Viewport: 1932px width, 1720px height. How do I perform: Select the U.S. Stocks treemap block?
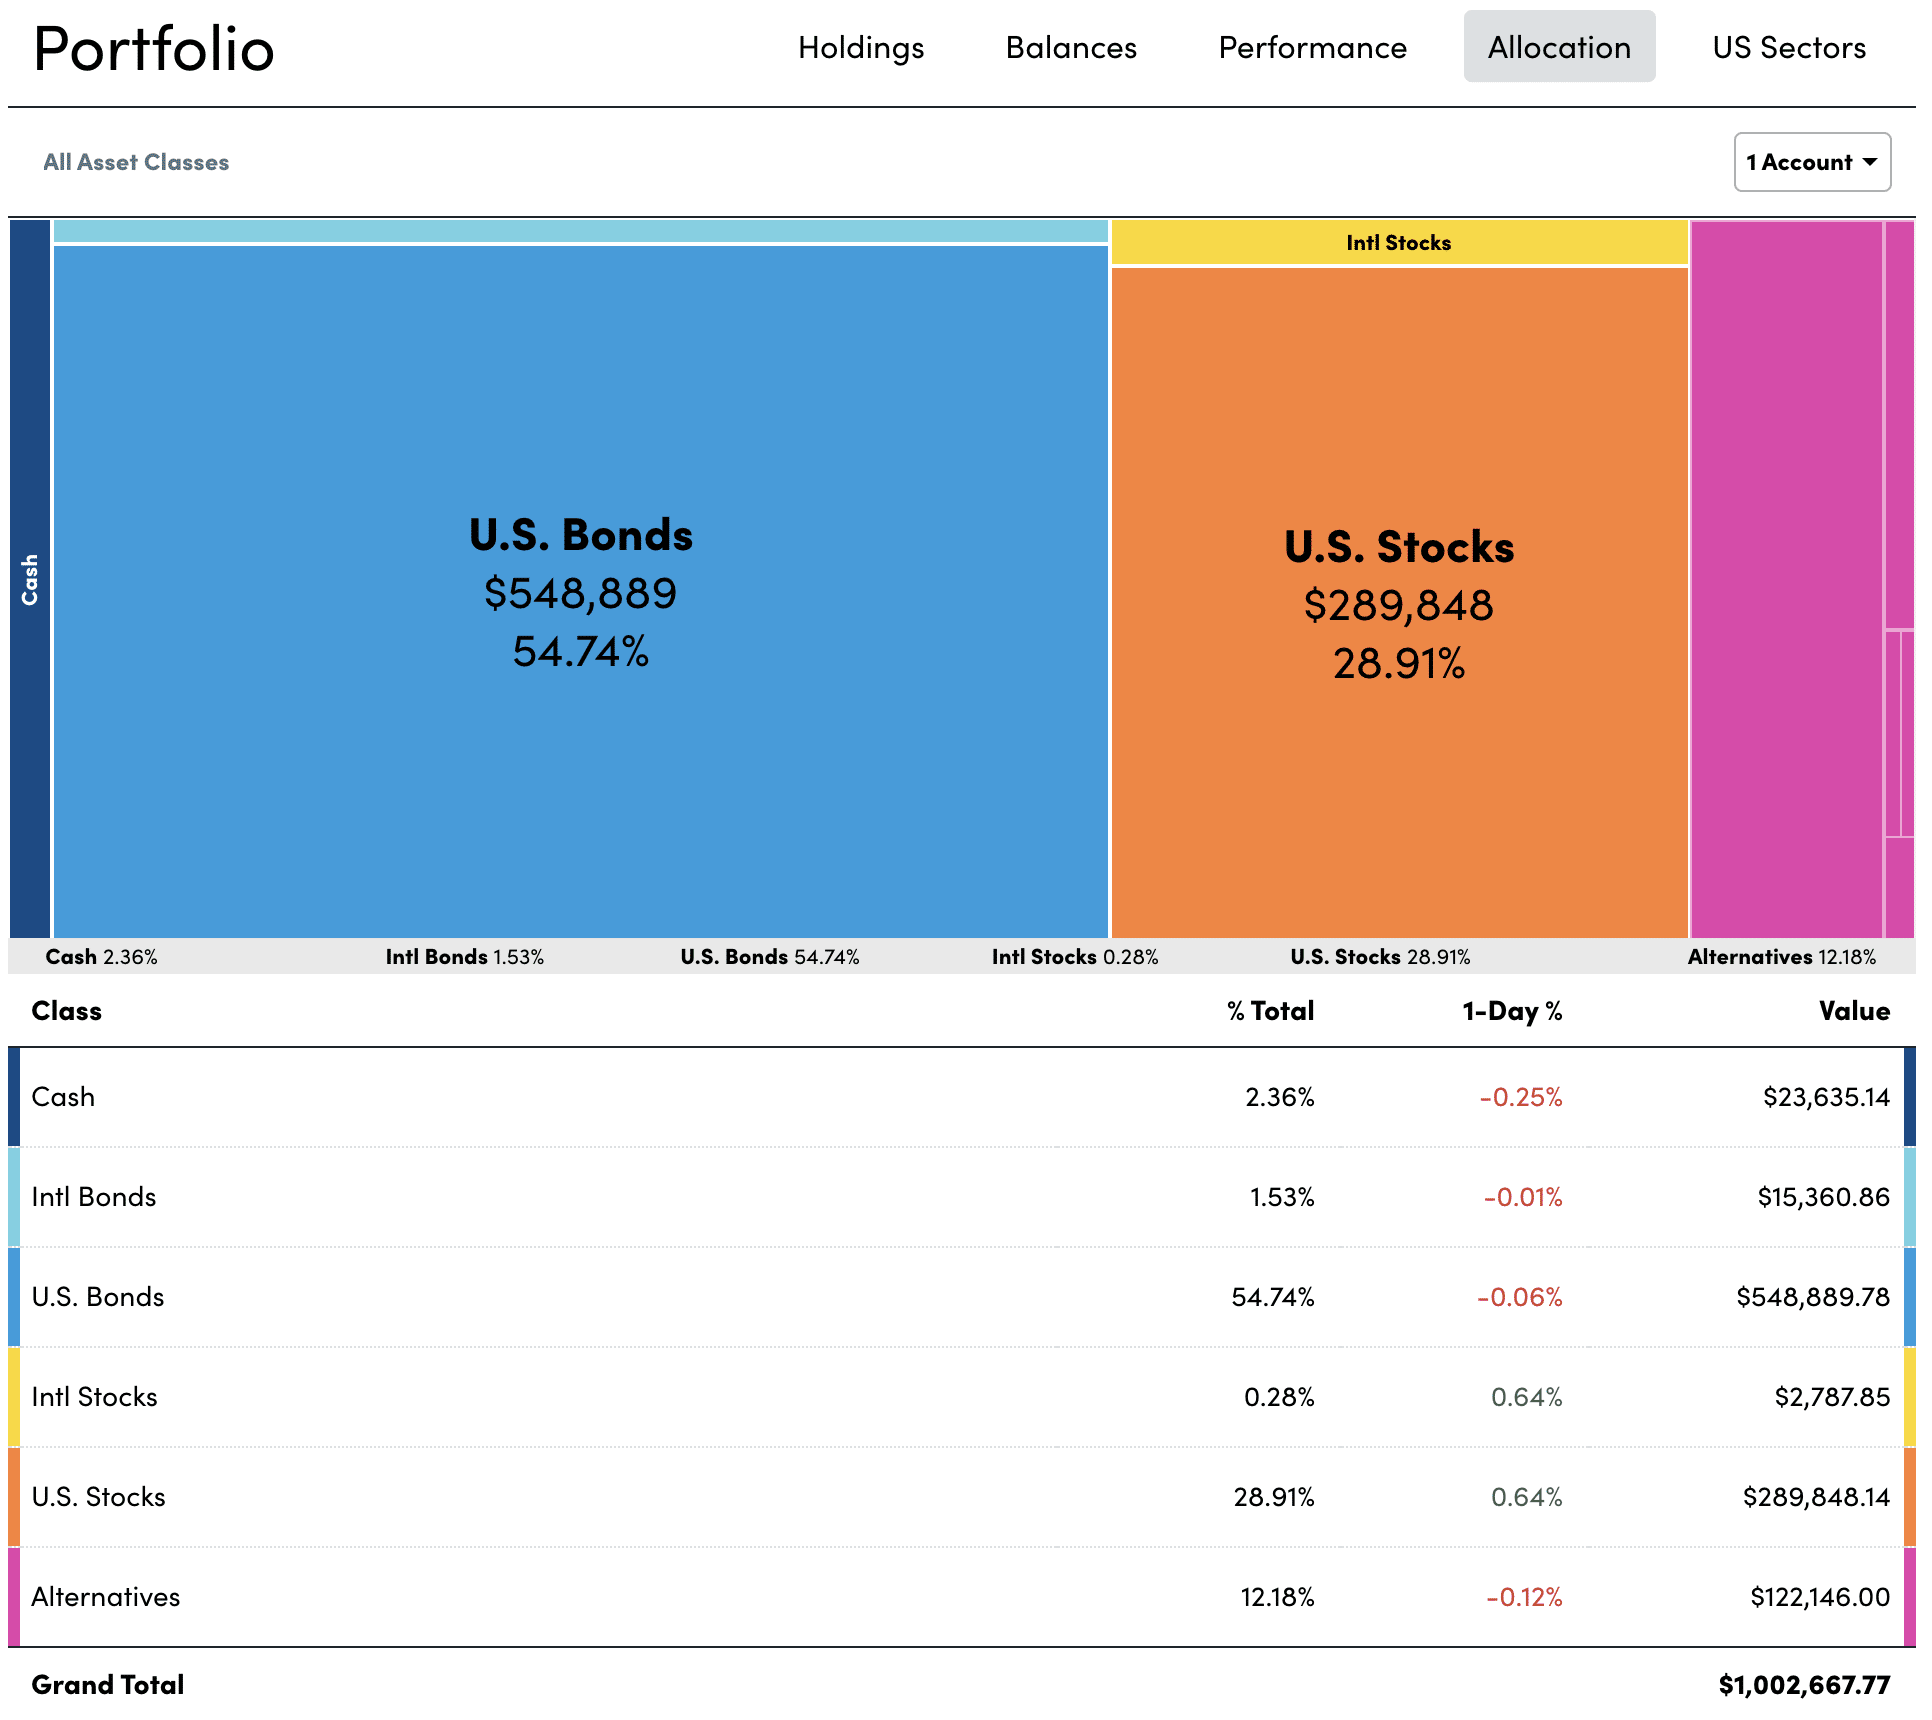point(1399,602)
